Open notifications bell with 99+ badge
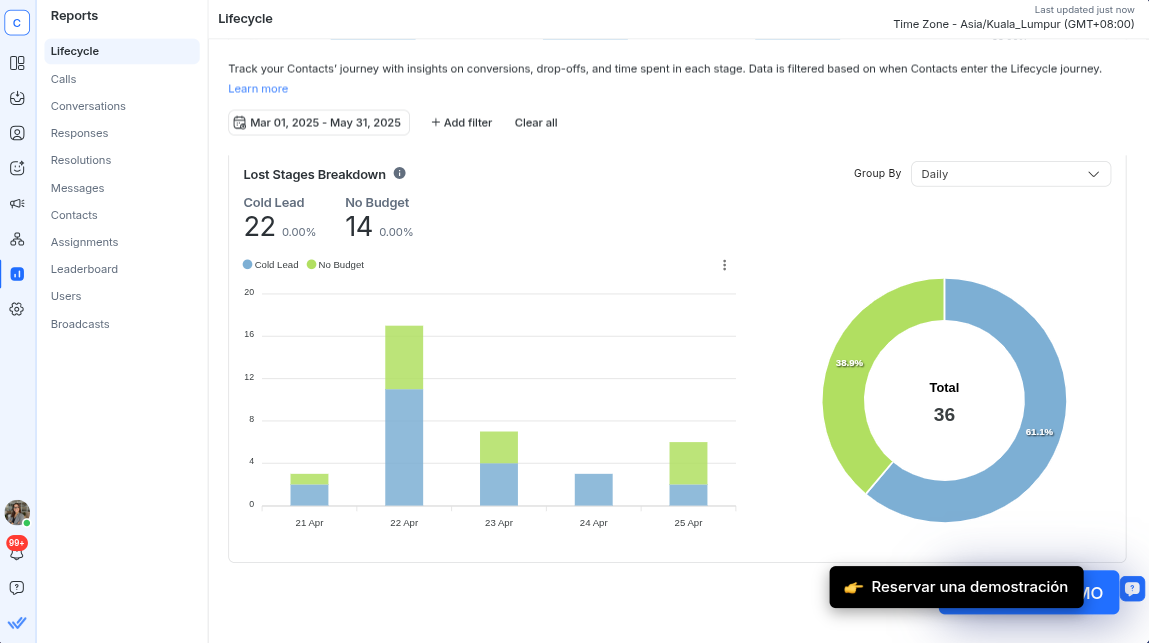This screenshot has height=643, width=1149. [x=17, y=548]
